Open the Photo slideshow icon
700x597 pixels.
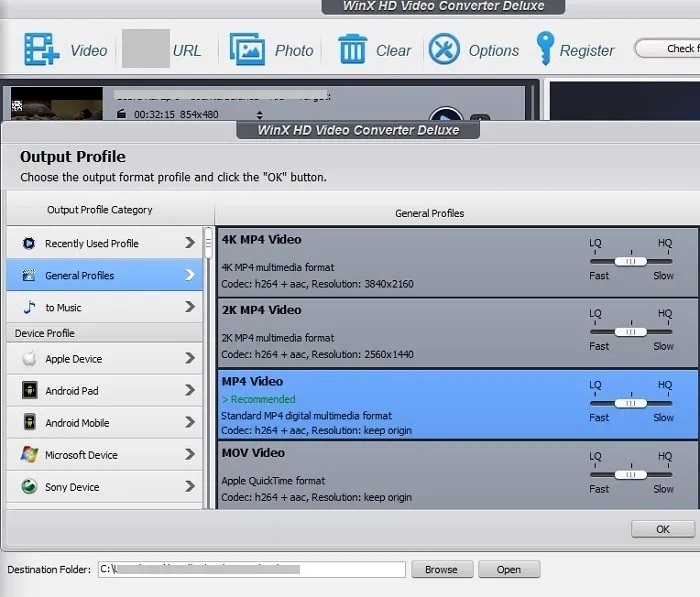pyautogui.click(x=247, y=49)
